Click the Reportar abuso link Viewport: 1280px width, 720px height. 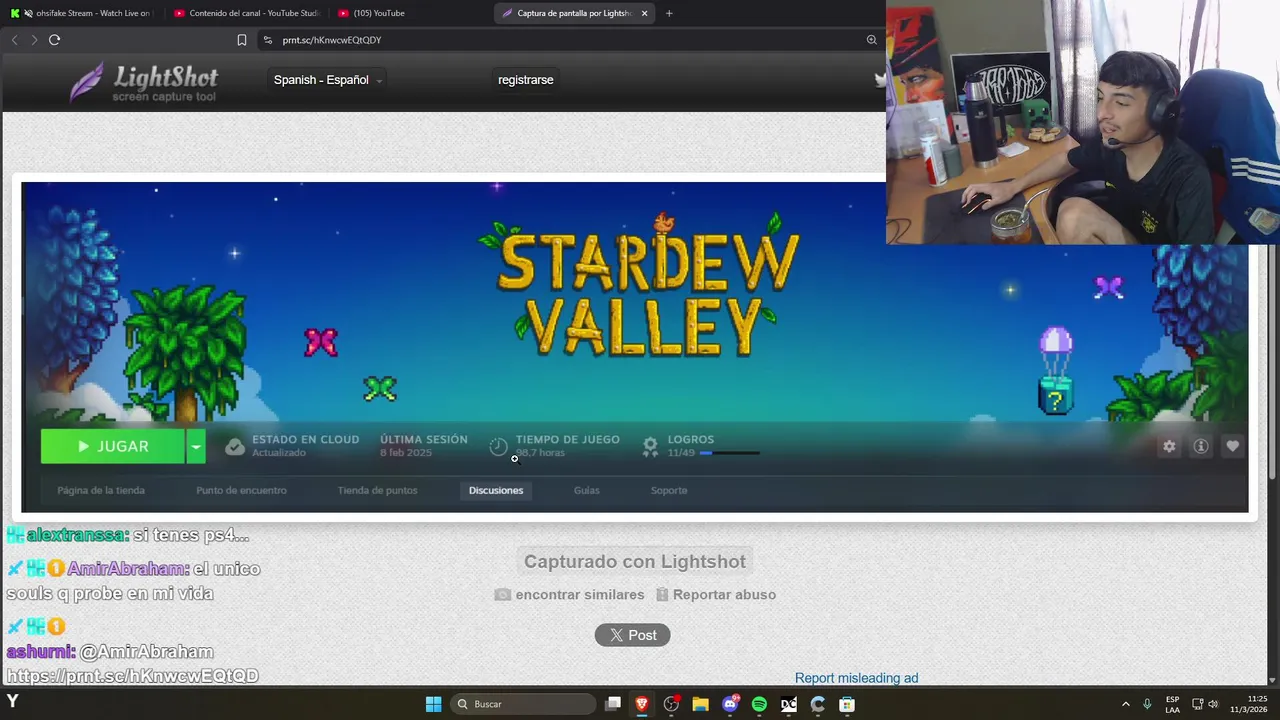(716, 594)
